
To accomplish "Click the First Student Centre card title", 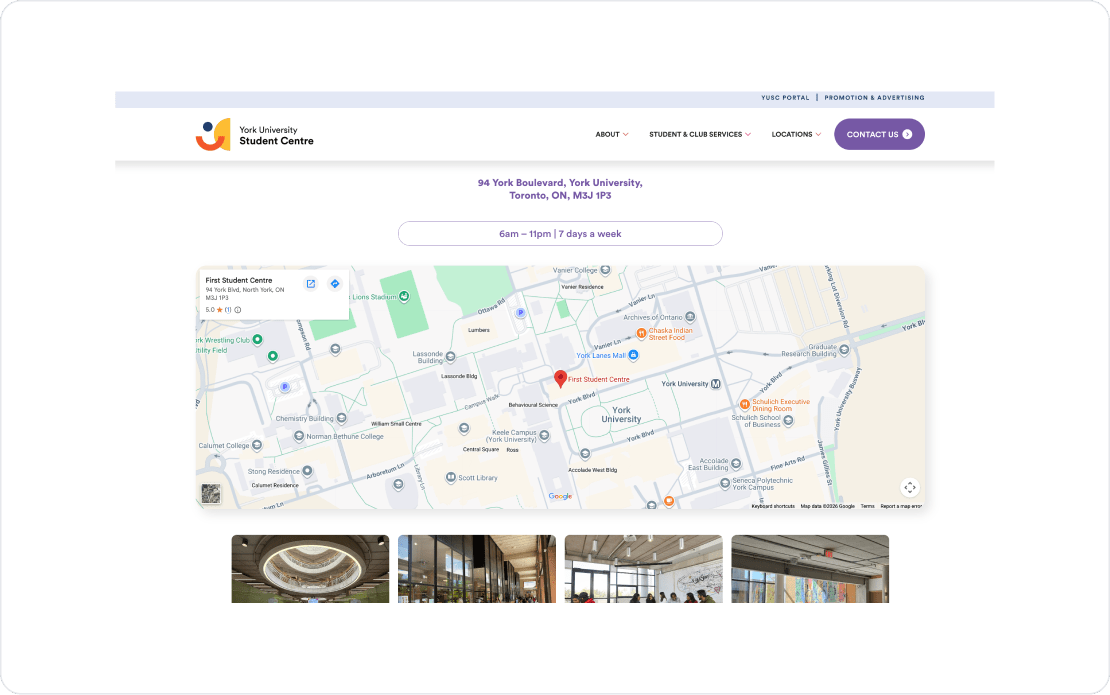I will [239, 280].
